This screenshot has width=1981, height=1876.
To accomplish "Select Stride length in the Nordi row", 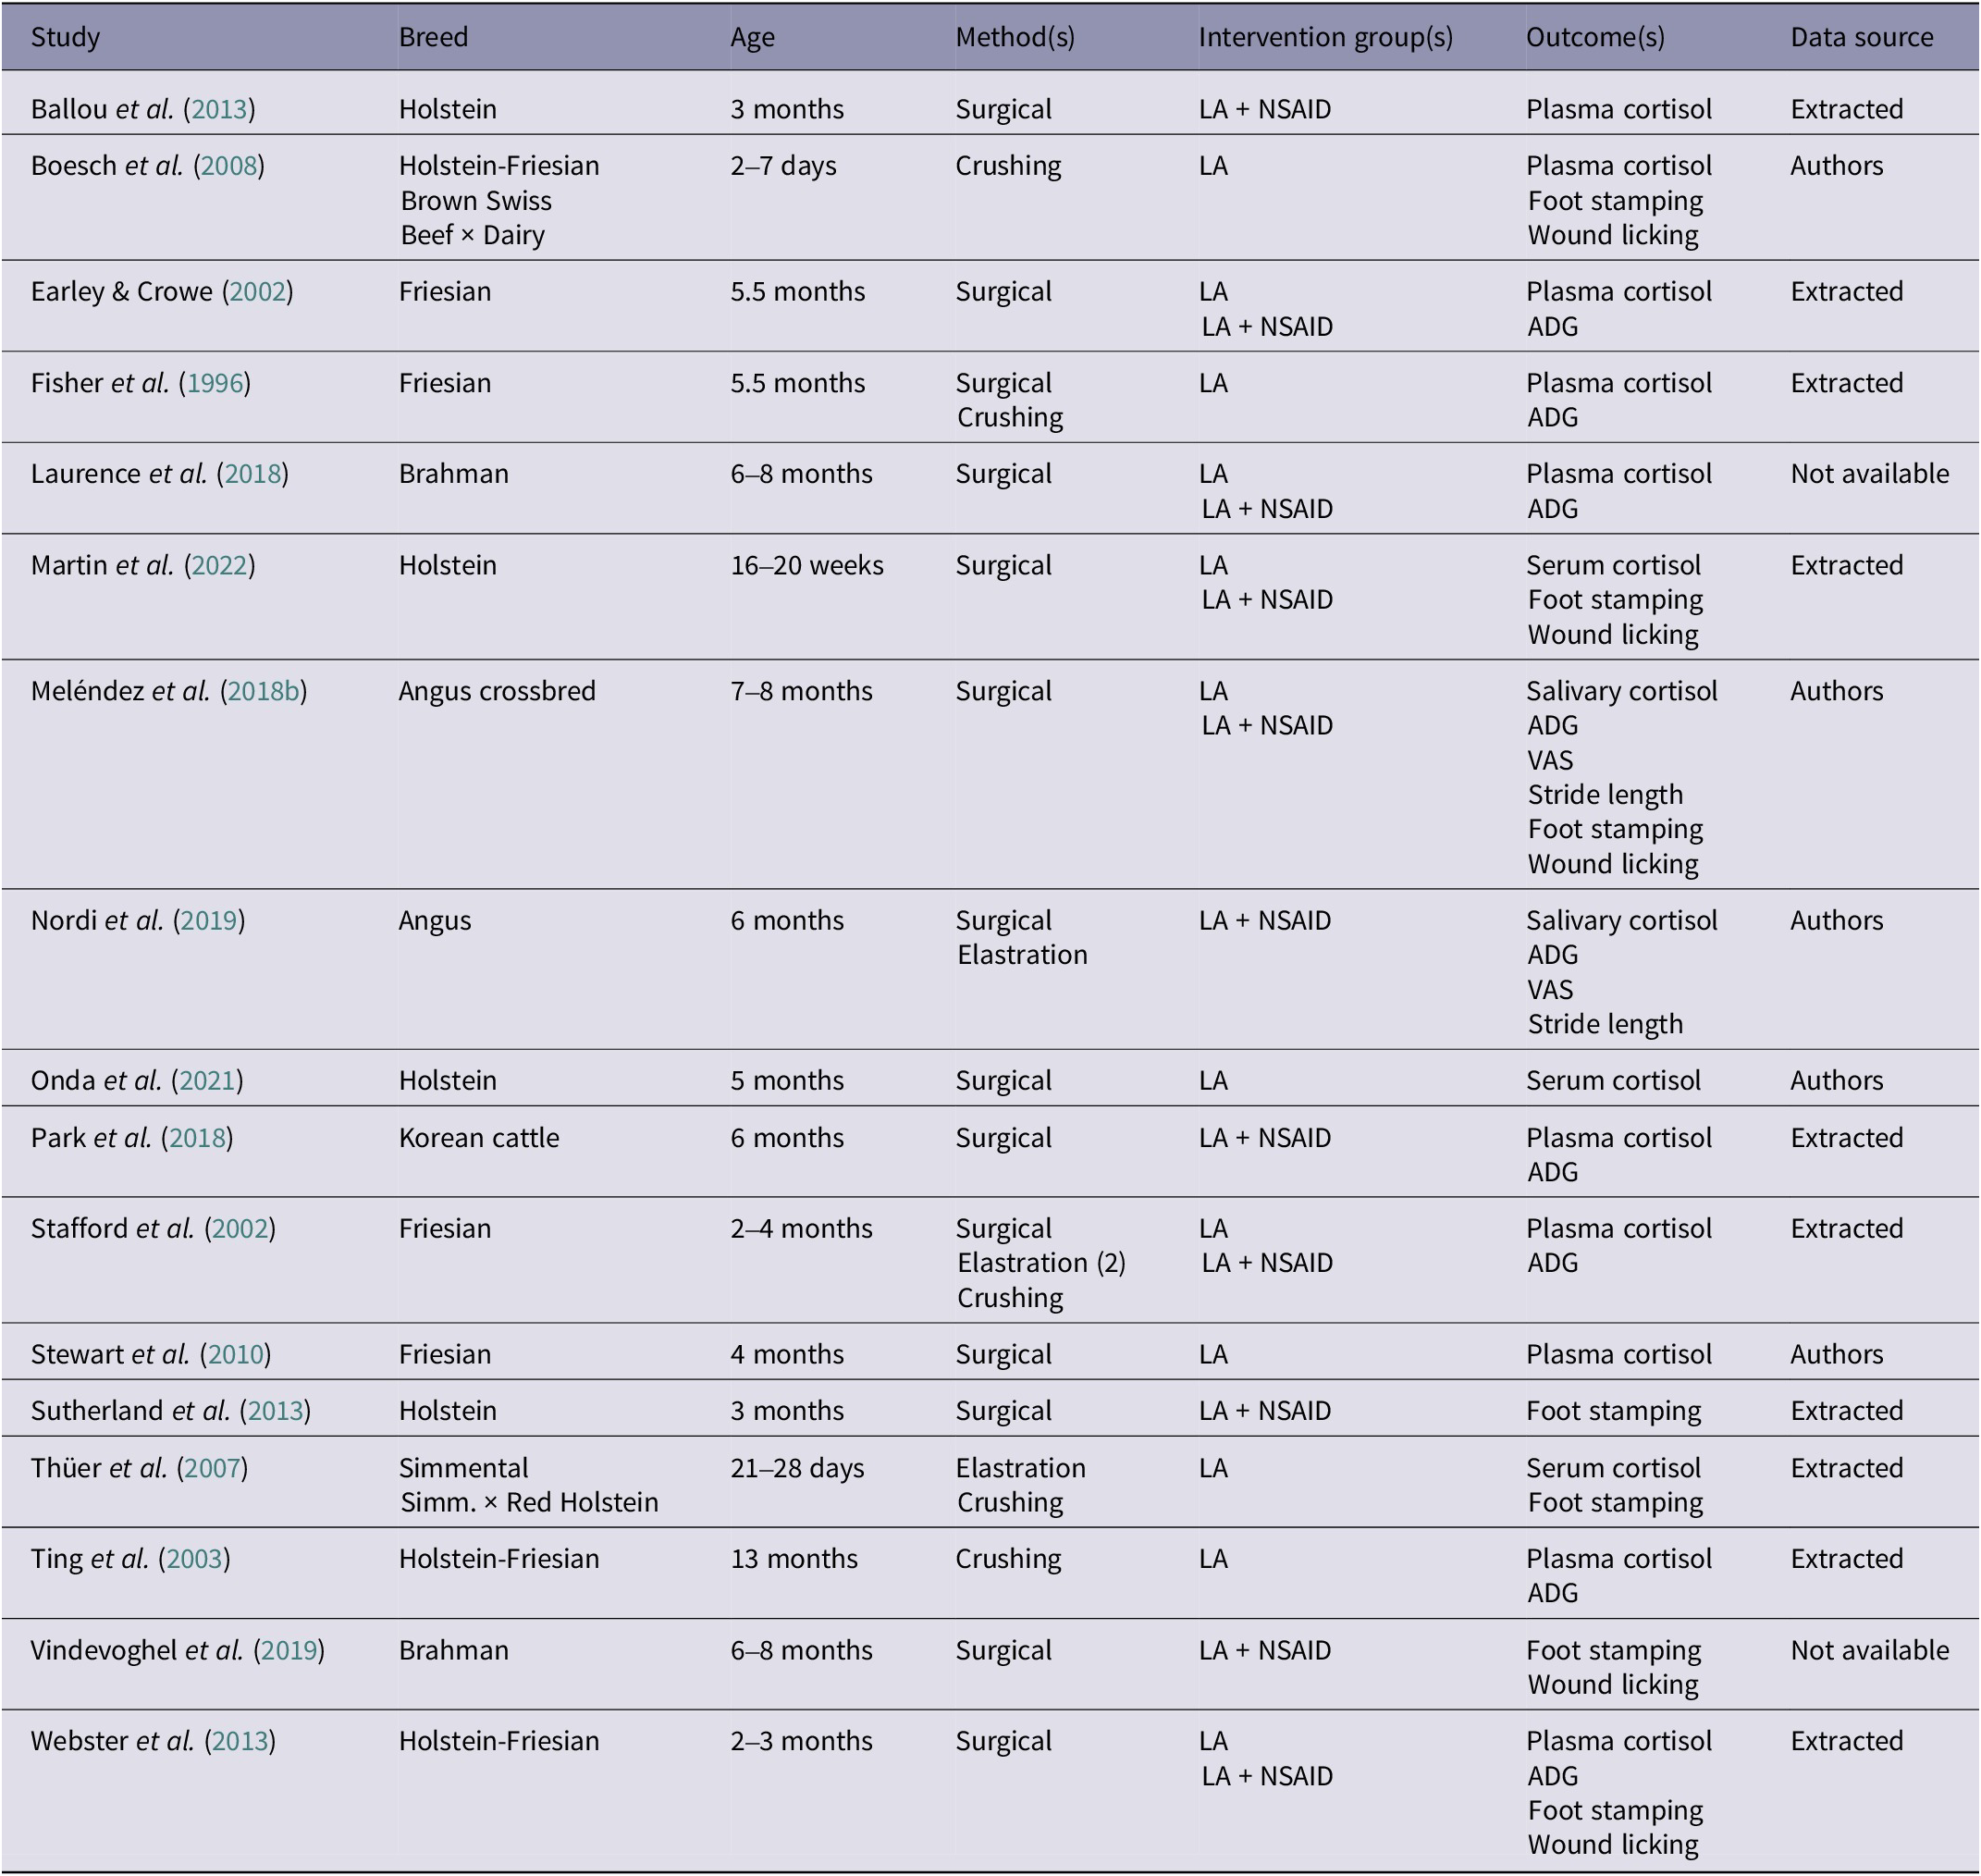I will (1605, 1024).
